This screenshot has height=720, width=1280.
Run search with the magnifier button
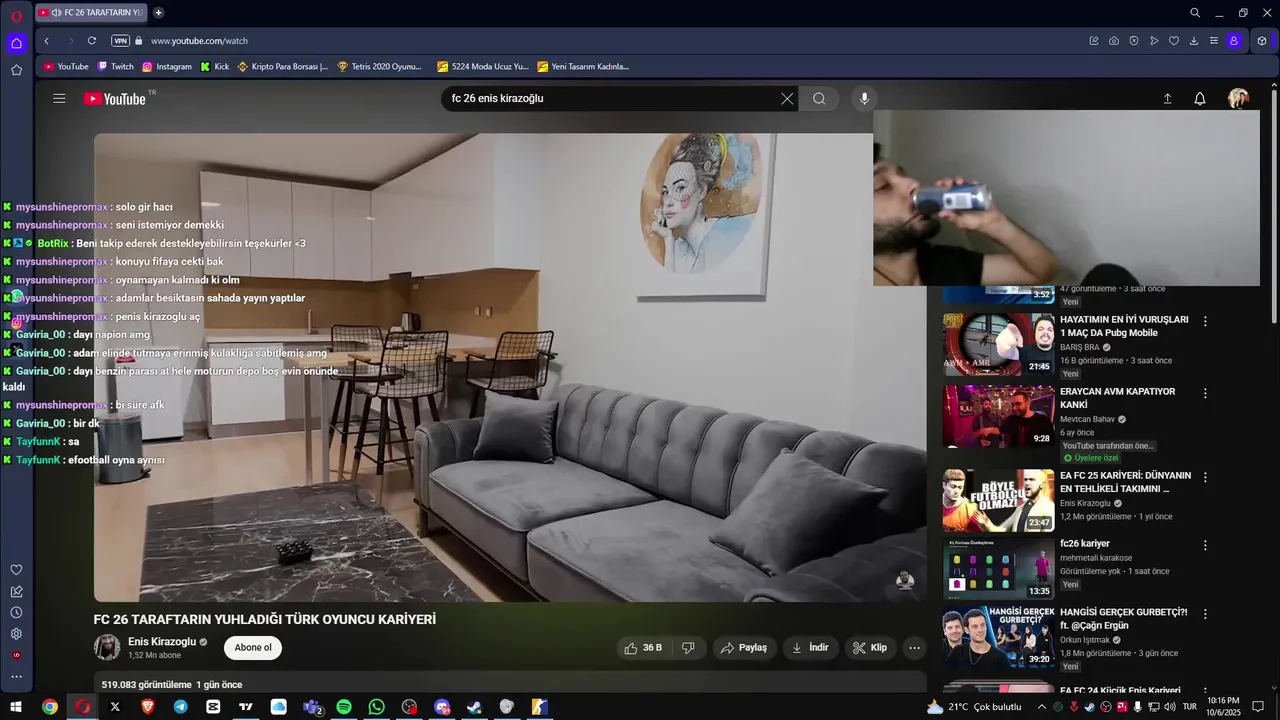click(x=819, y=98)
